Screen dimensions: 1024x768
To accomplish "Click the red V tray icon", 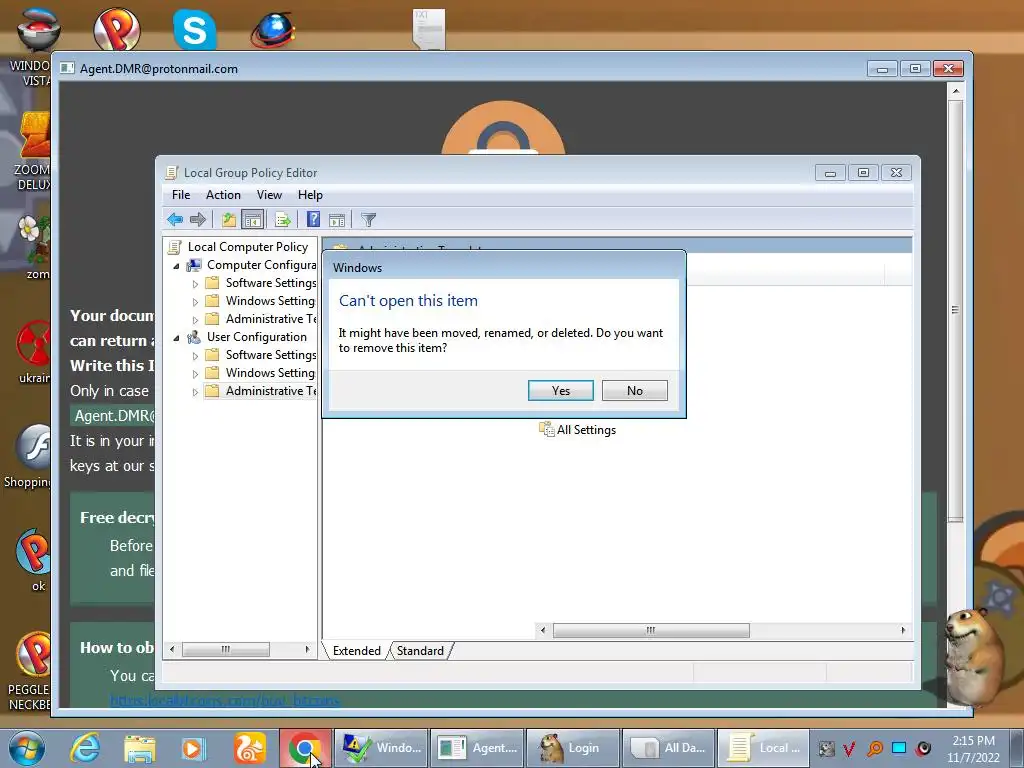I will (x=850, y=748).
